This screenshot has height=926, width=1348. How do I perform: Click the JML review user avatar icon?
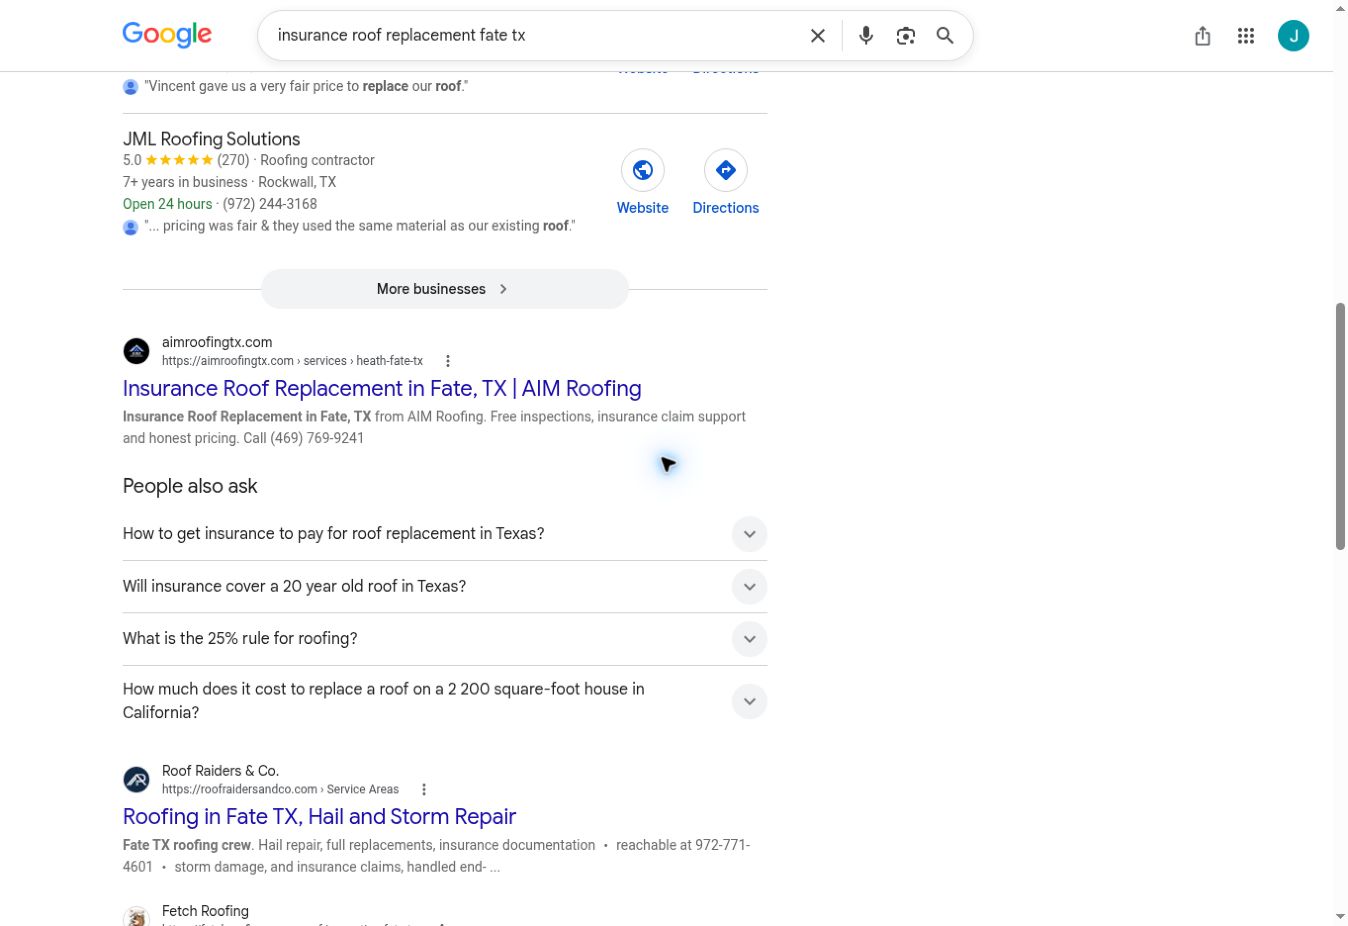coord(131,227)
